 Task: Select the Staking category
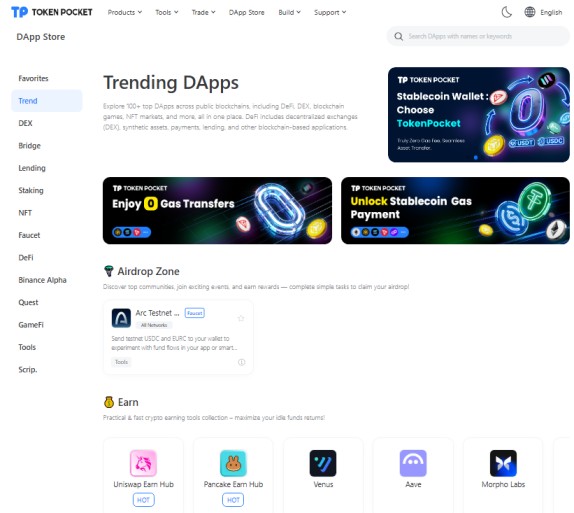(31, 190)
